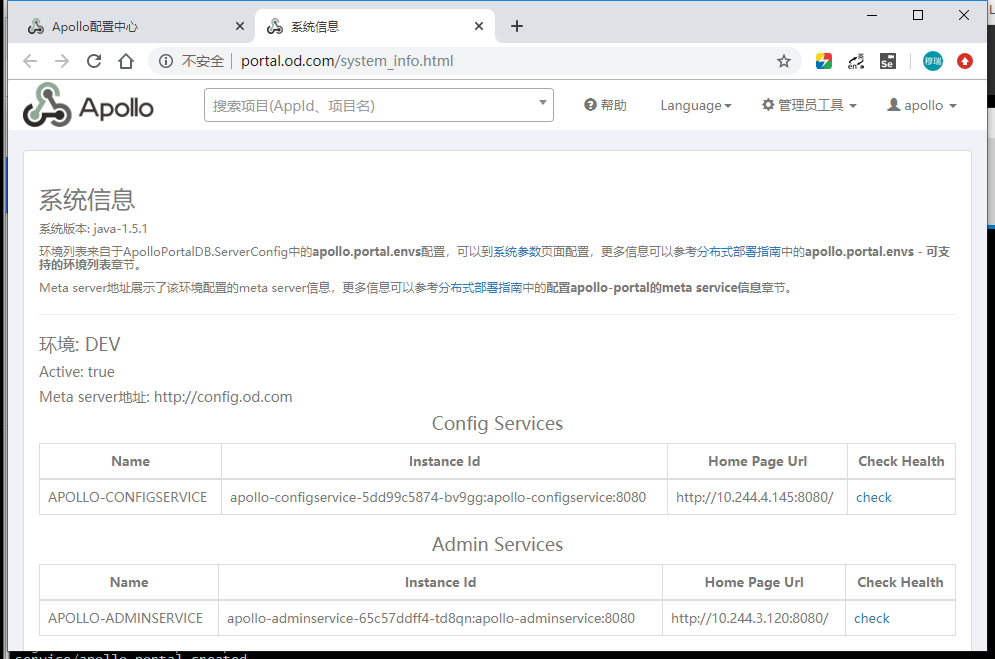The width and height of the screenshot is (995, 659).
Task: Open the 帮助 help link
Action: [605, 105]
